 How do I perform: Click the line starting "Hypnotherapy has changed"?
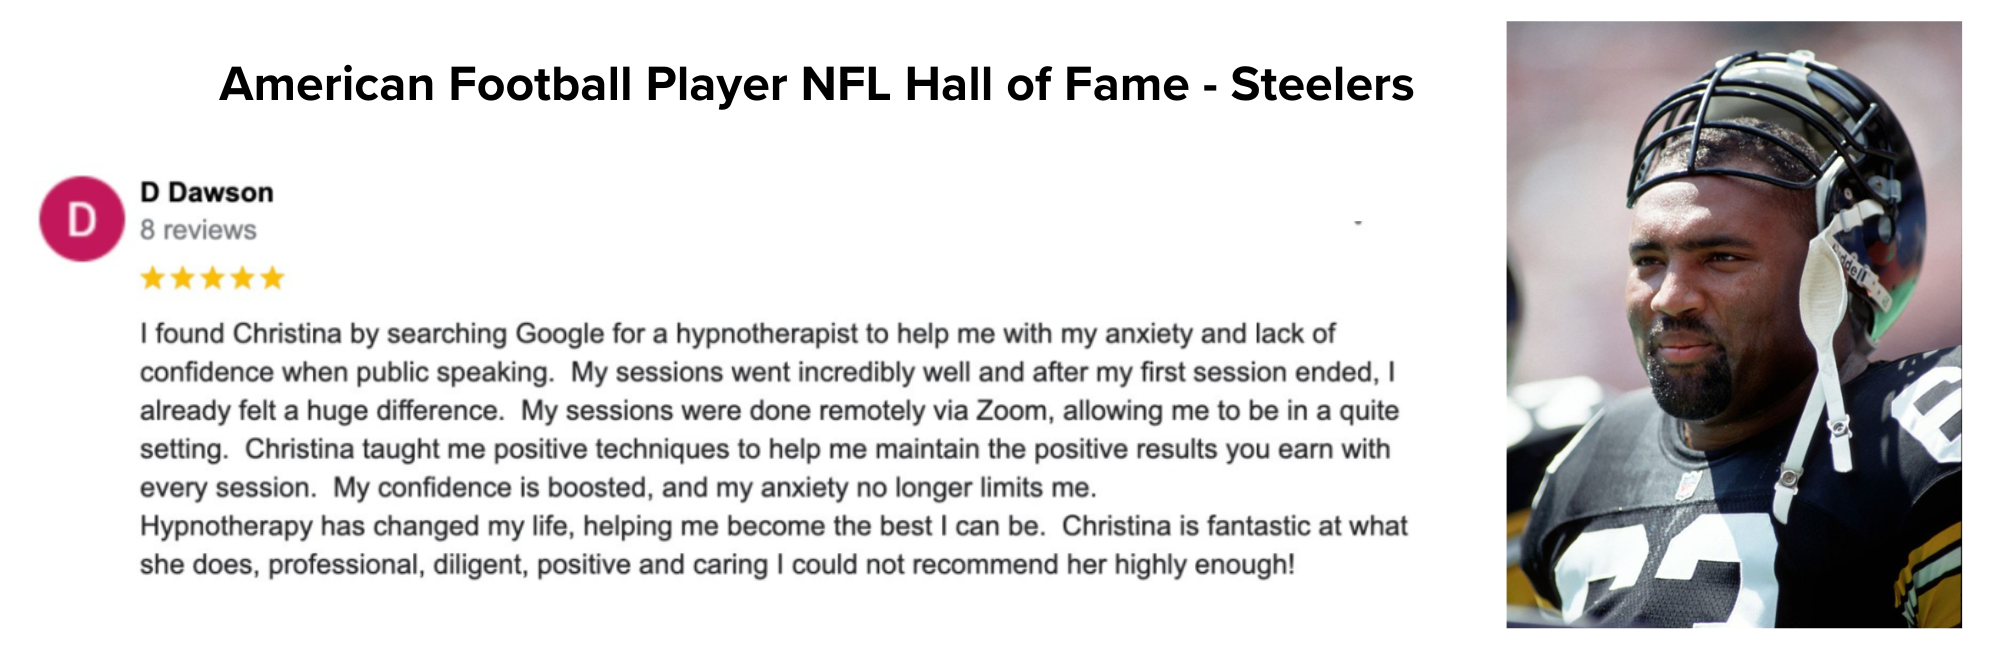[x=773, y=526]
